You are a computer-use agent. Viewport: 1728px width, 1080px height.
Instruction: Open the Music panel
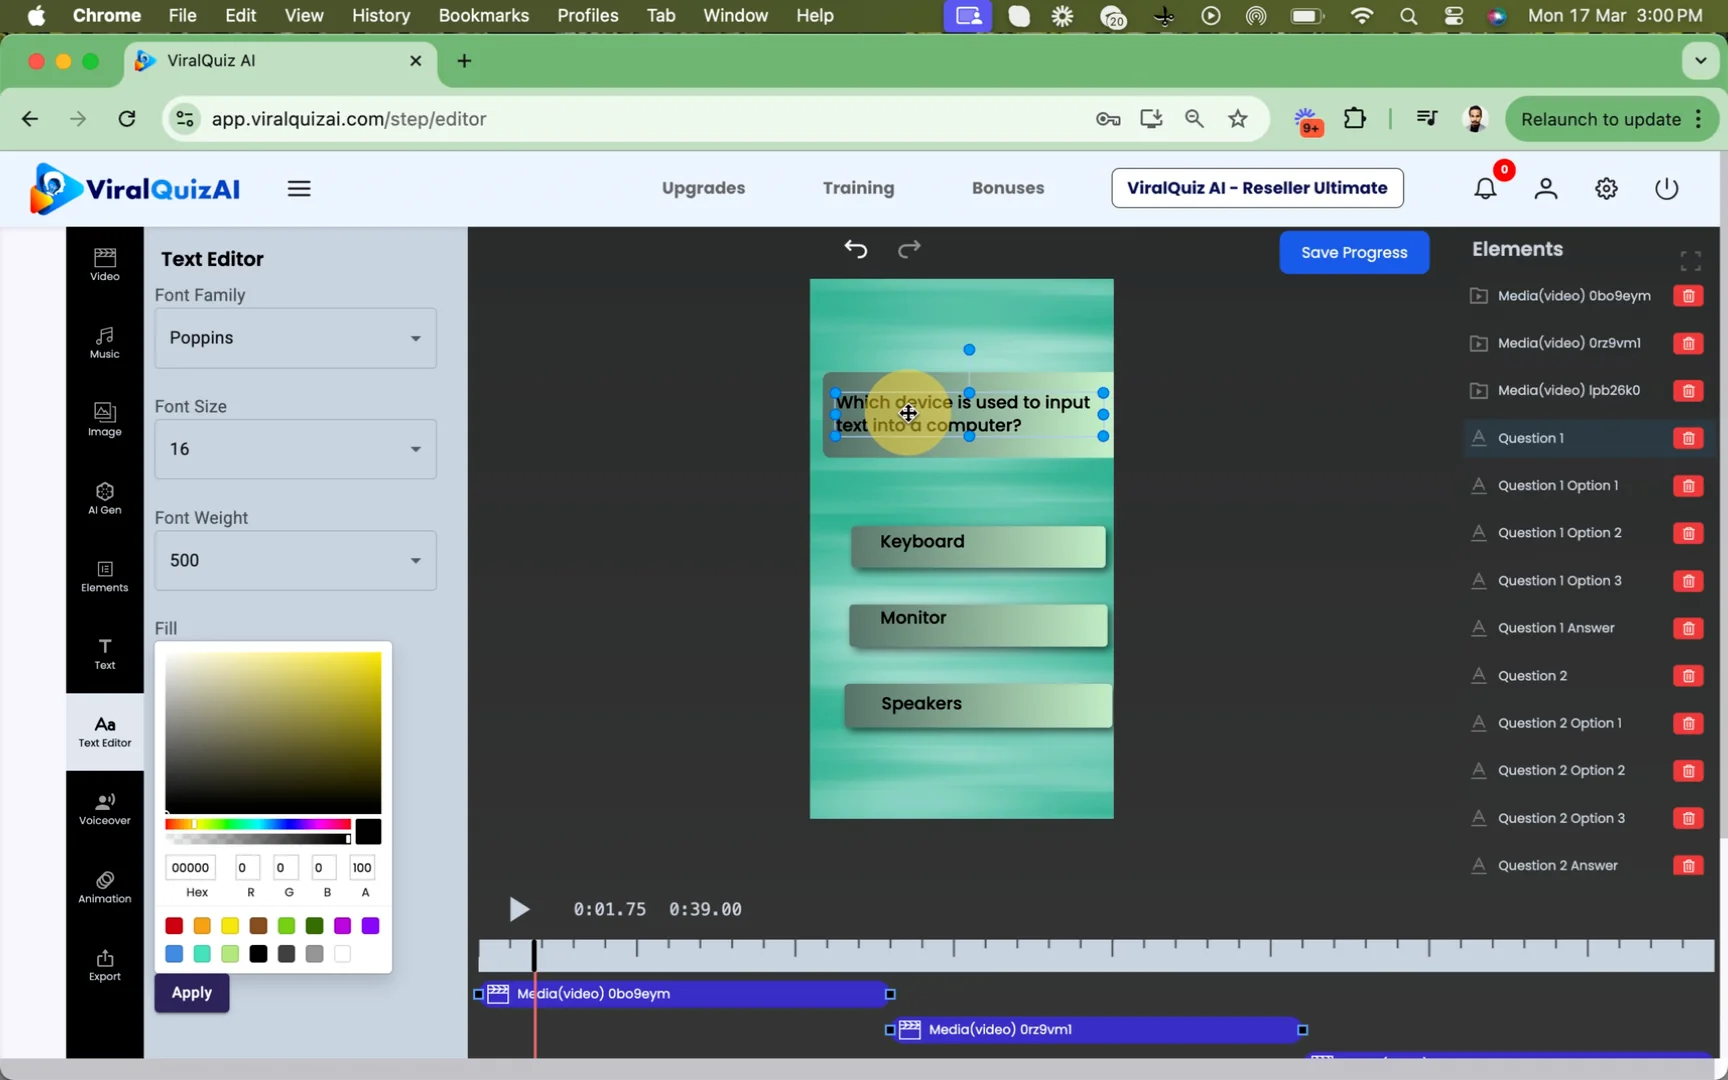click(x=104, y=342)
